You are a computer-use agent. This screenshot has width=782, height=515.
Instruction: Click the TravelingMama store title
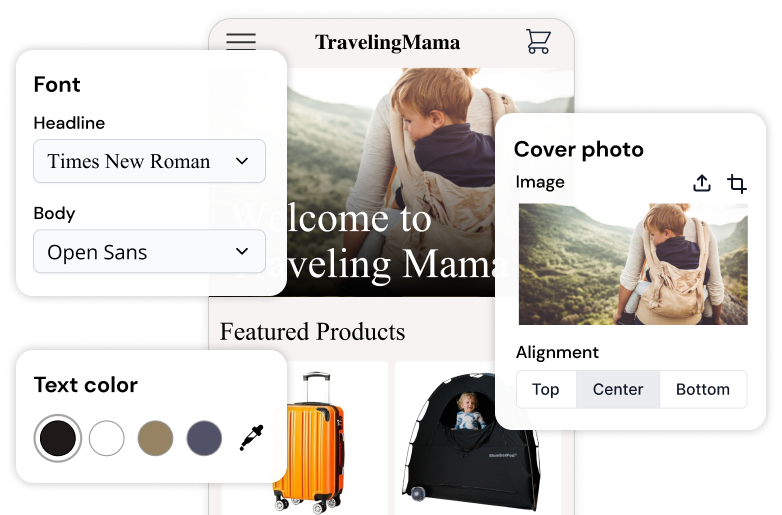(x=388, y=43)
